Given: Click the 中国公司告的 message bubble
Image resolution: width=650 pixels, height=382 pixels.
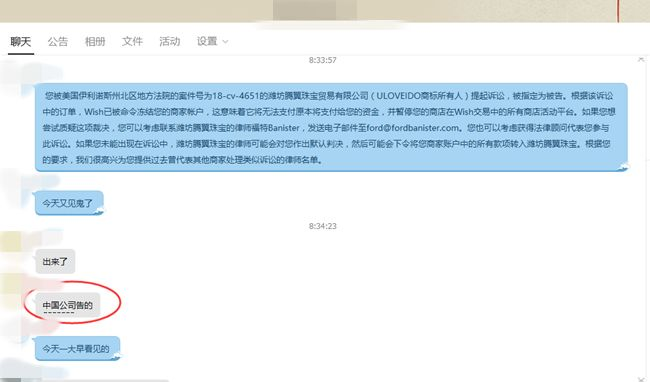Looking at the screenshot, I should point(68,305).
